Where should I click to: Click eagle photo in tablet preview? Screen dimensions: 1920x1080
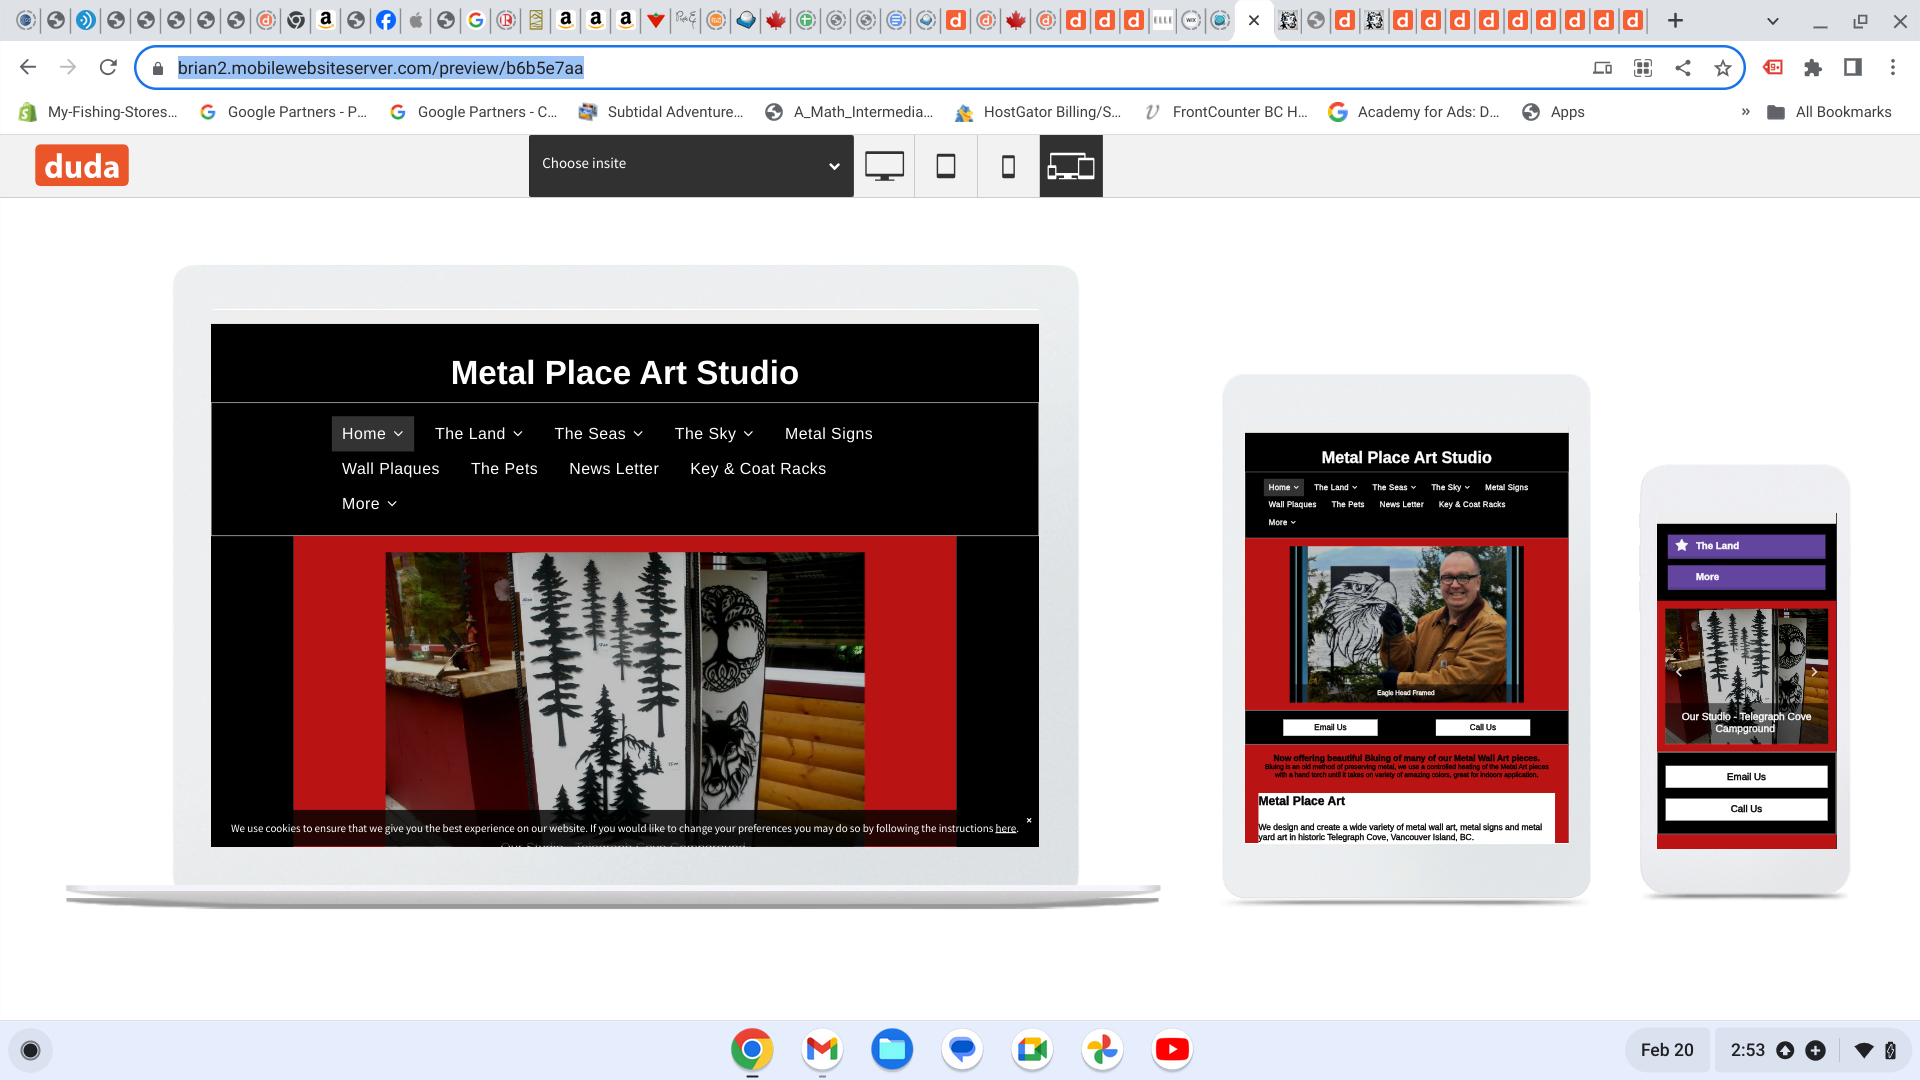(x=1406, y=624)
